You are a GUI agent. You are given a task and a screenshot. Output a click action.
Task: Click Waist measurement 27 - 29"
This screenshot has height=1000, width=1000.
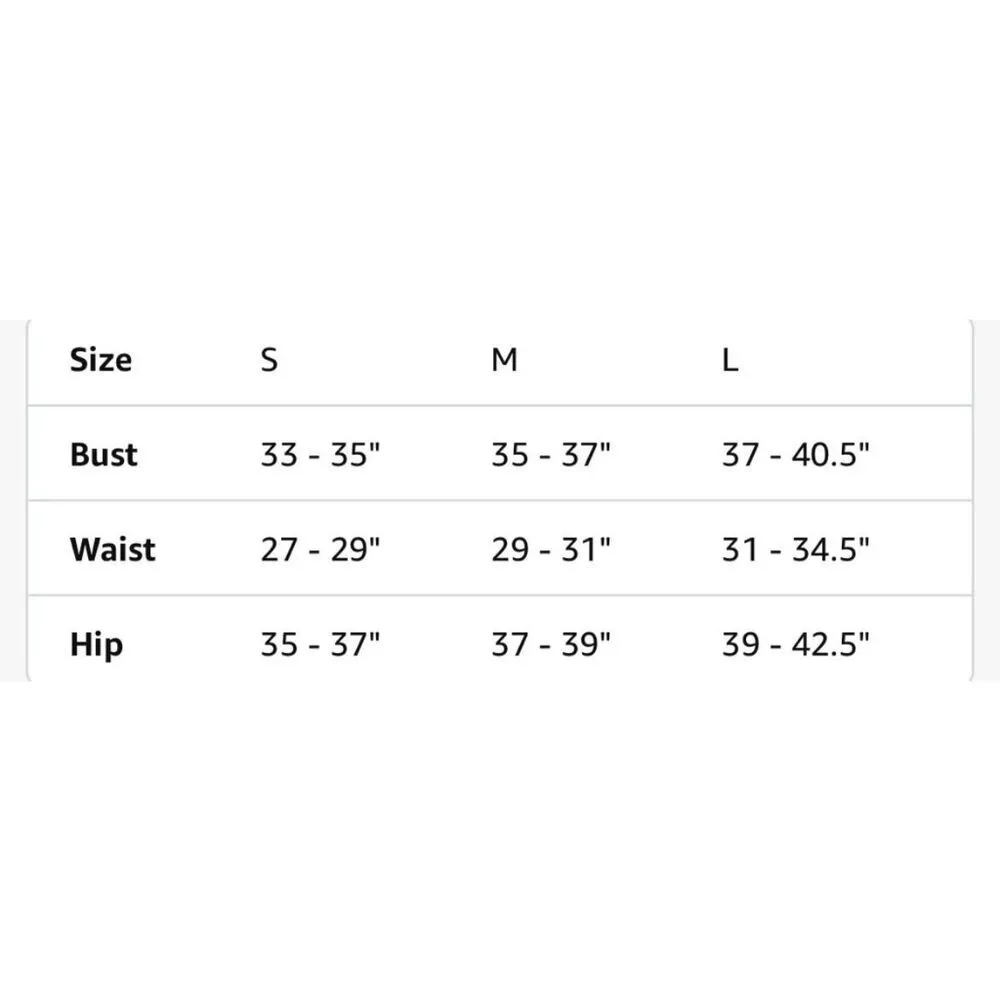pyautogui.click(x=321, y=550)
